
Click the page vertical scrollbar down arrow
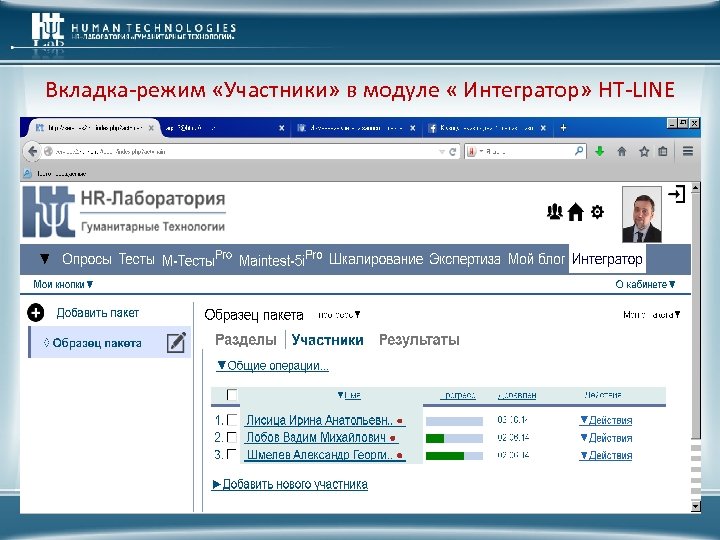click(x=696, y=506)
